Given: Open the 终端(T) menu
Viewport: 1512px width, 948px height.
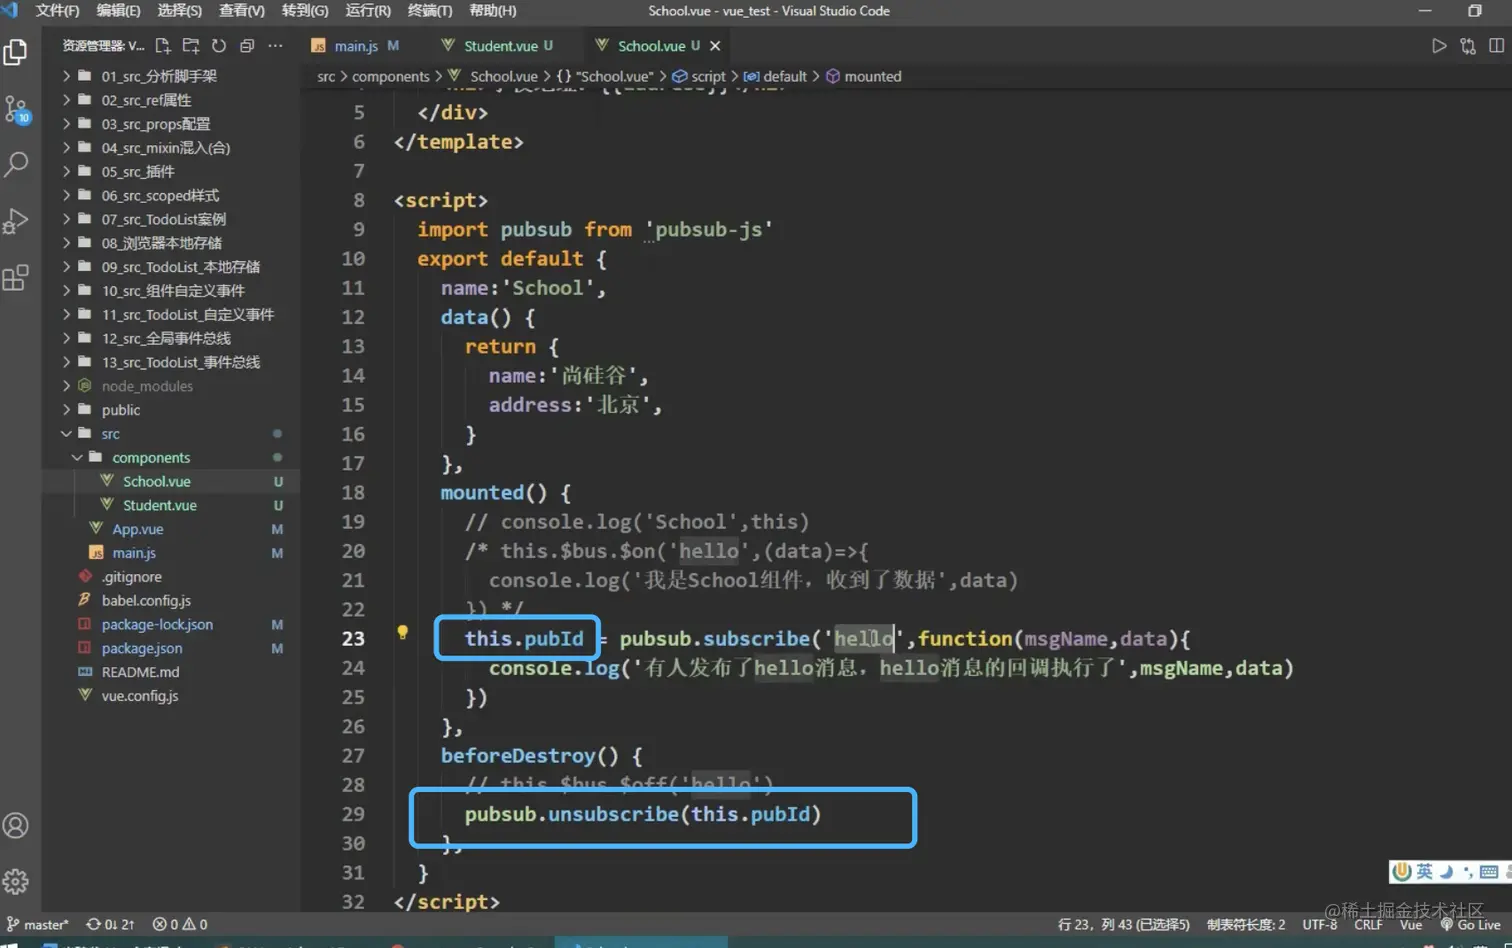Looking at the screenshot, I should (x=430, y=10).
